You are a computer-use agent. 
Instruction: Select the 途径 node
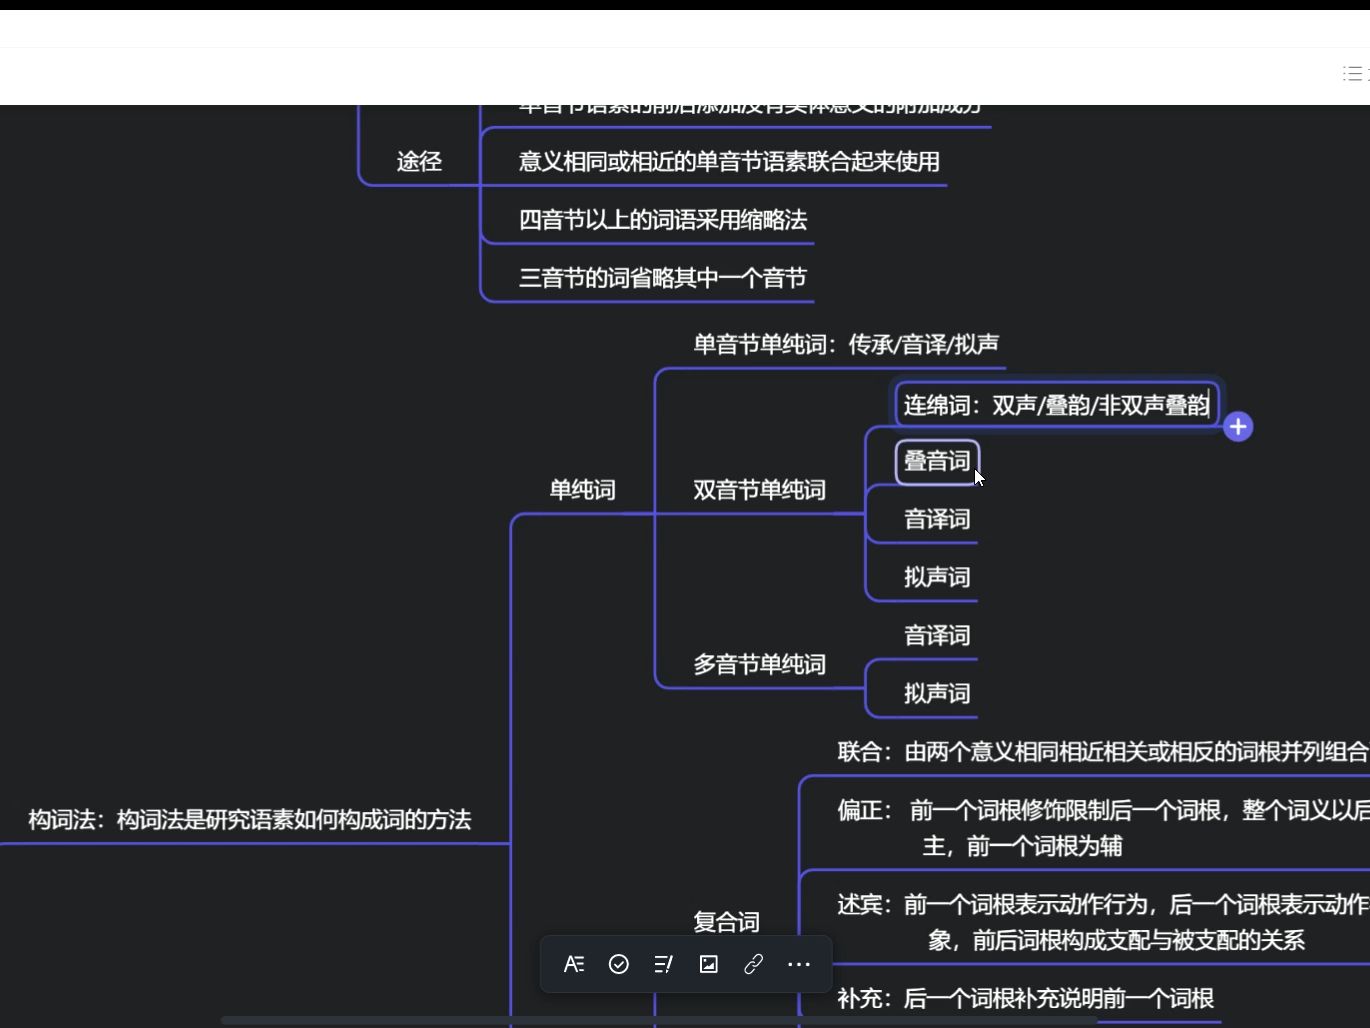(419, 161)
